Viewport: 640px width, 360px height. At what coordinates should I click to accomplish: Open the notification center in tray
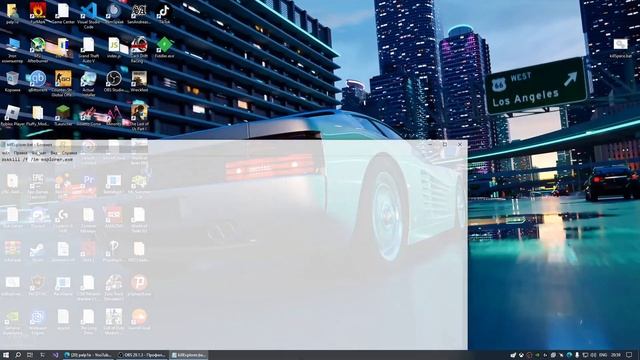[x=629, y=355]
